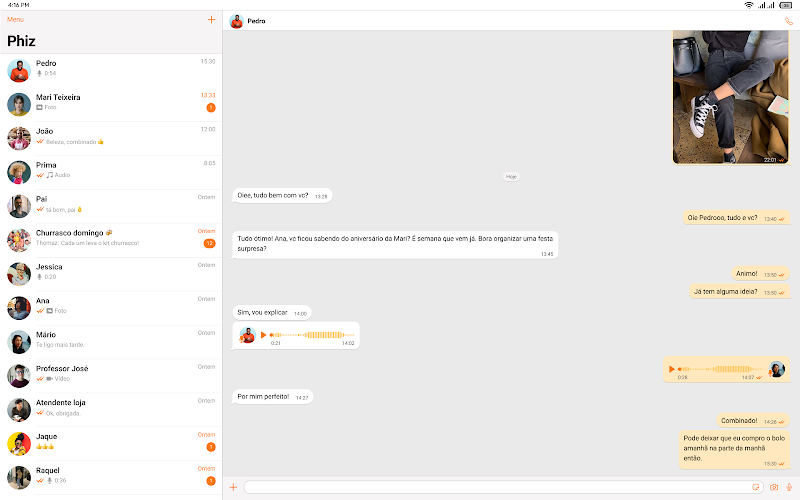The image size is (800, 500).
Task: Open Ana conversation
Action: click(x=111, y=308)
